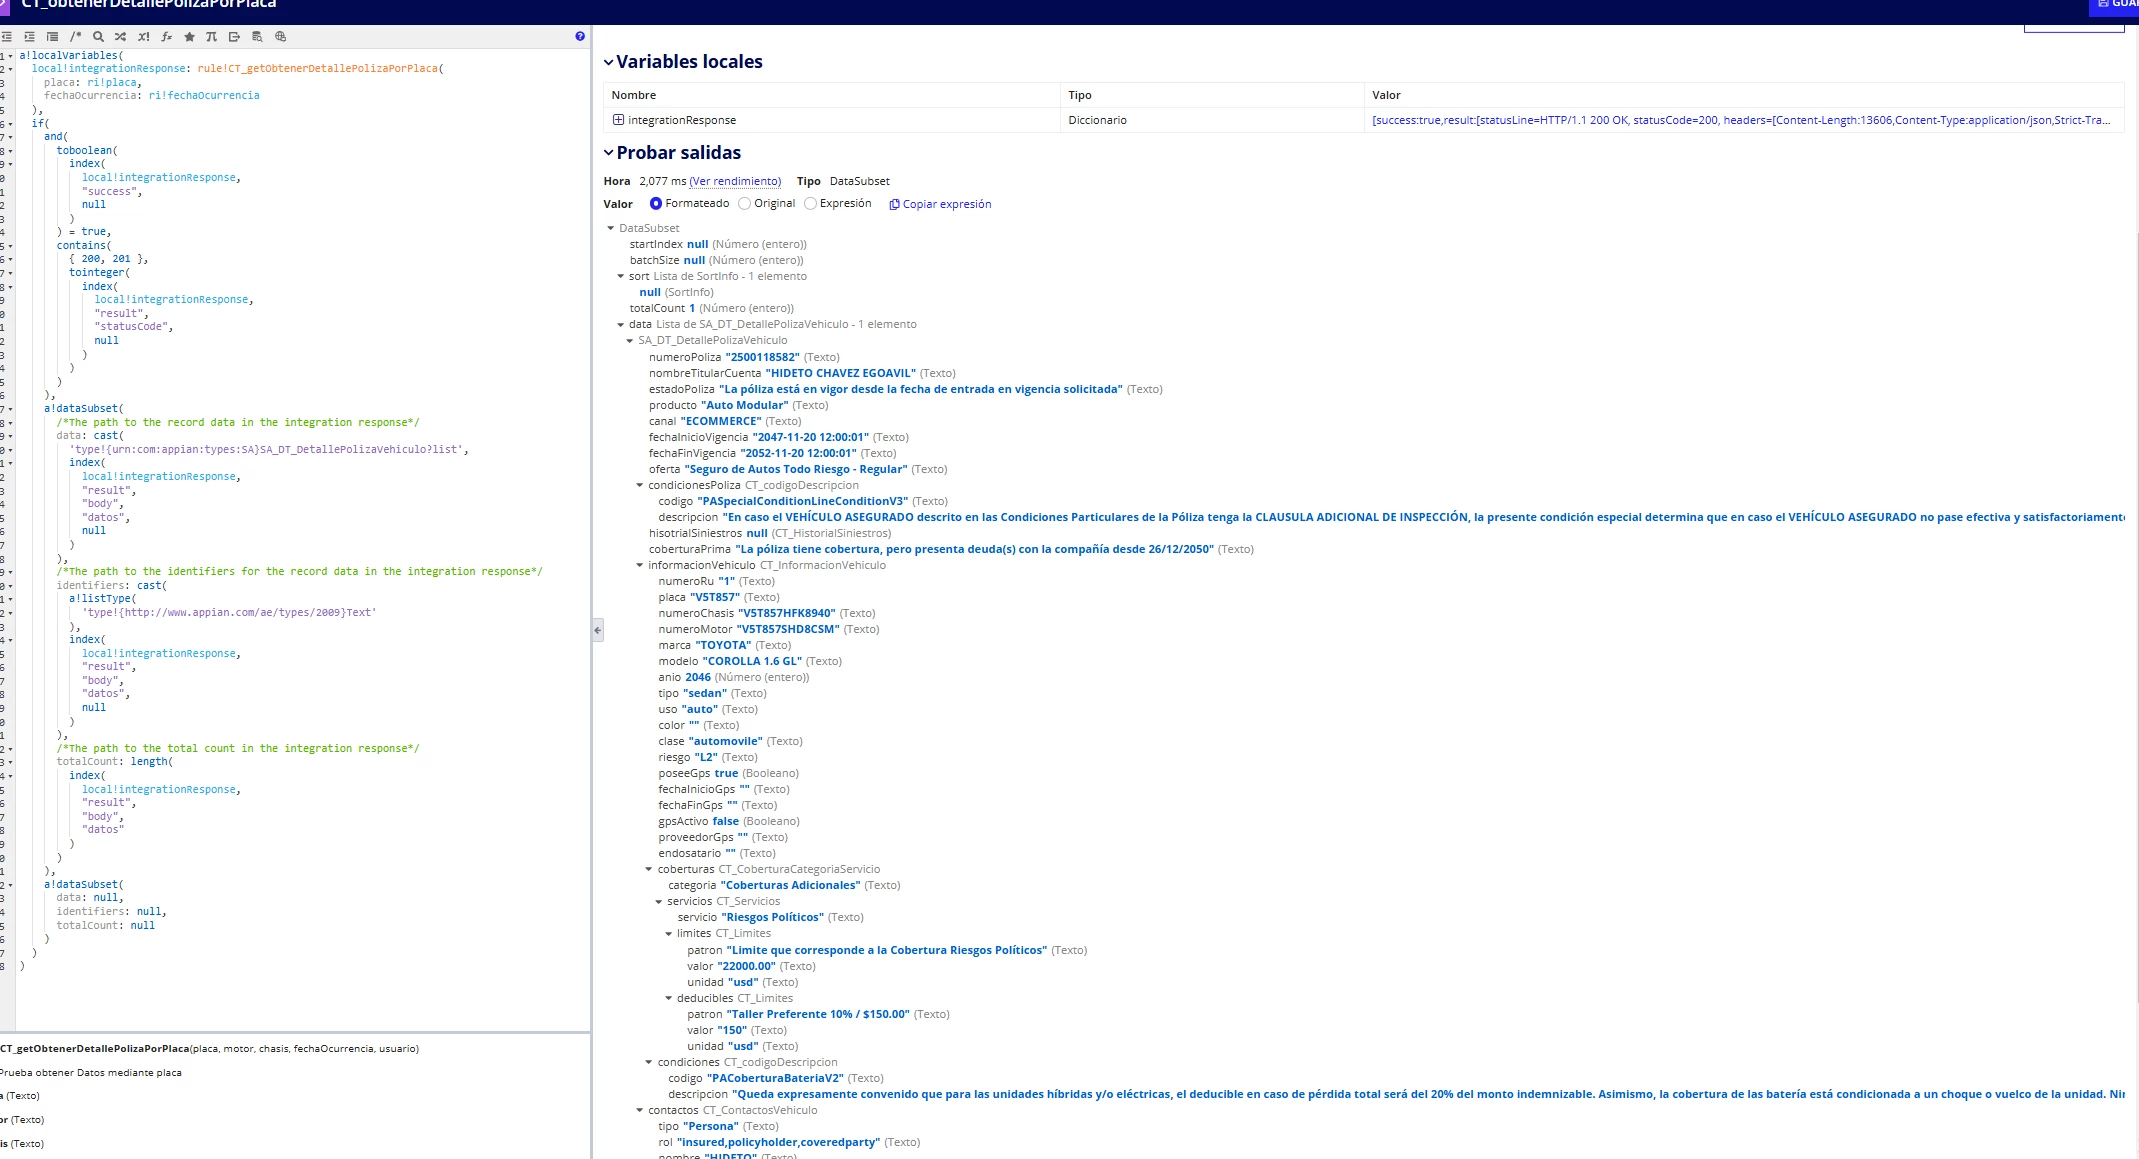Click nombreTitularCuenta "HIDETO CHAVEZ EGOAVIL"
Screen dimensions: 2139x1159
click(x=841, y=373)
